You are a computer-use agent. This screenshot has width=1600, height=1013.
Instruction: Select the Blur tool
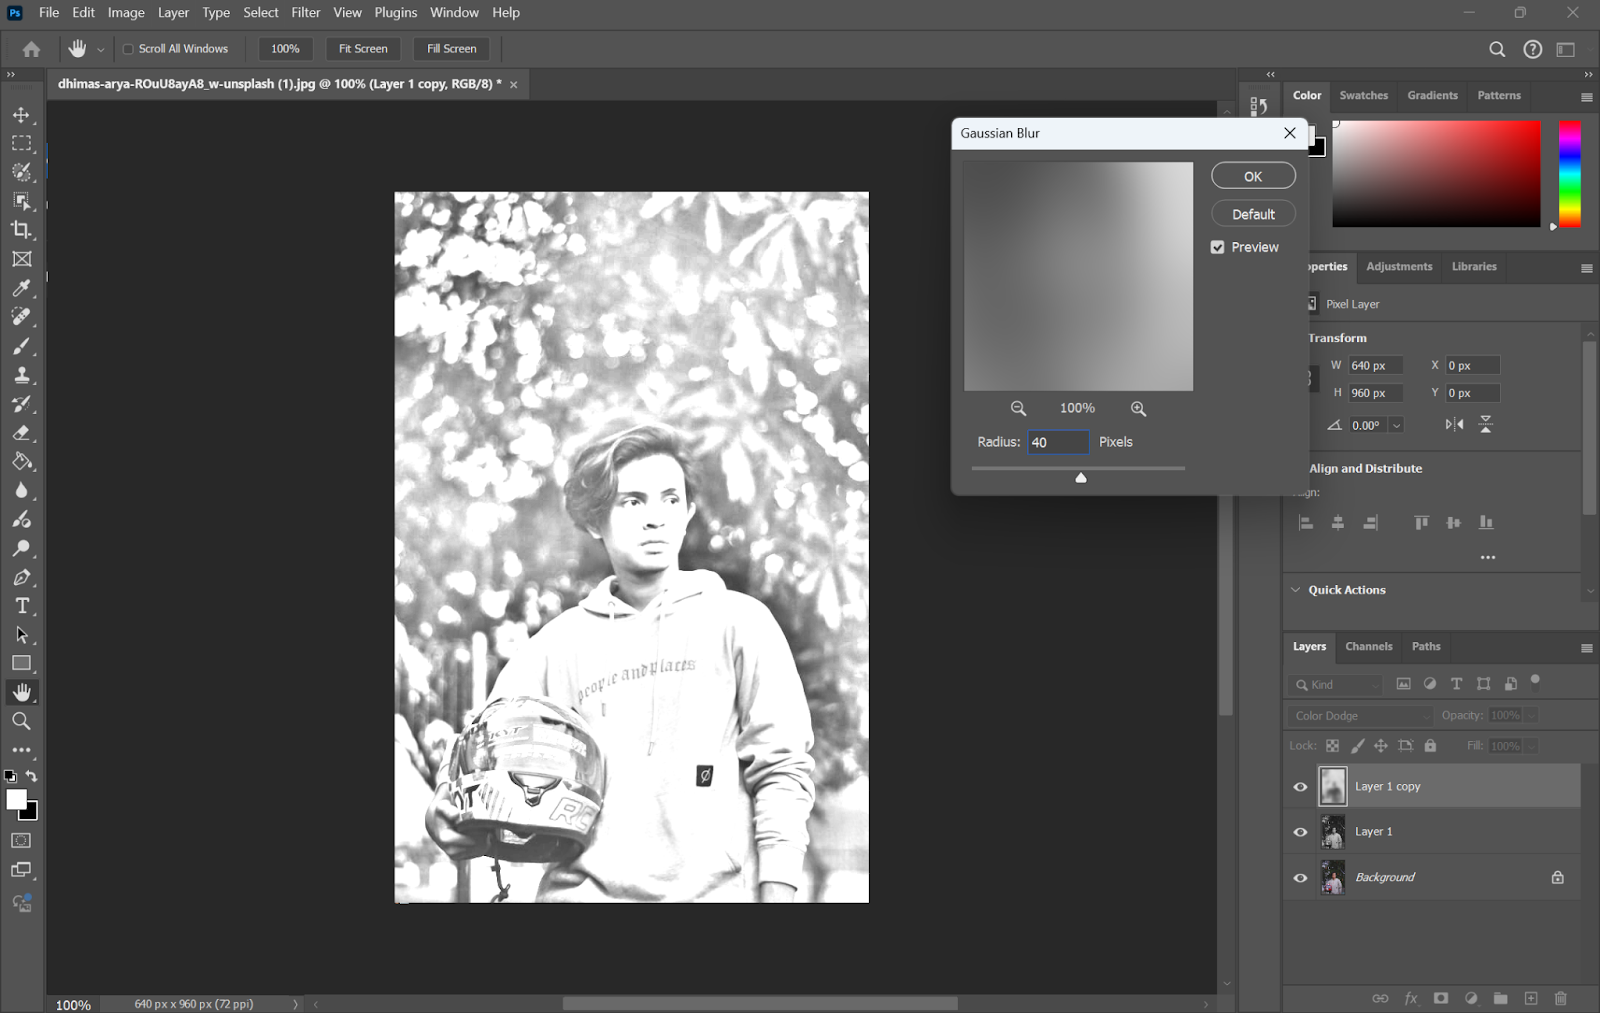(x=21, y=491)
